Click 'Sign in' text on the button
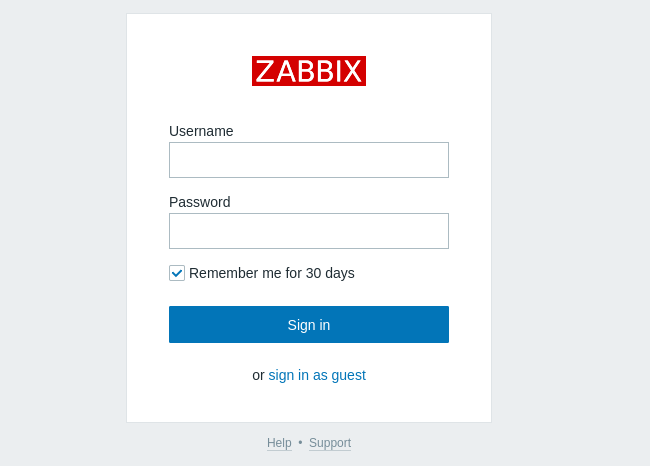The image size is (650, 466). pyautogui.click(x=309, y=325)
